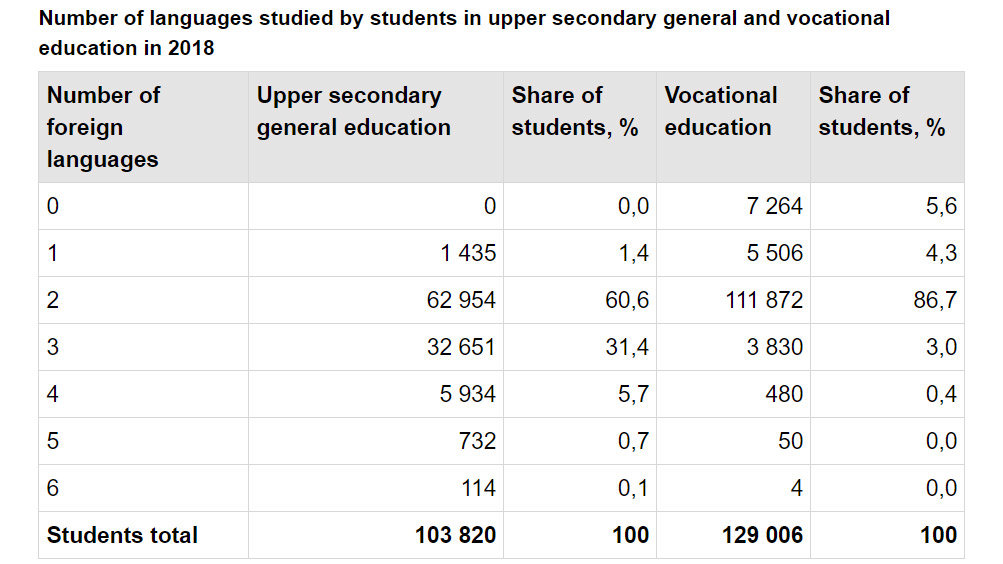The height and width of the screenshot is (564, 1003).
Task: Select the 31,4 share value
Action: (x=627, y=348)
